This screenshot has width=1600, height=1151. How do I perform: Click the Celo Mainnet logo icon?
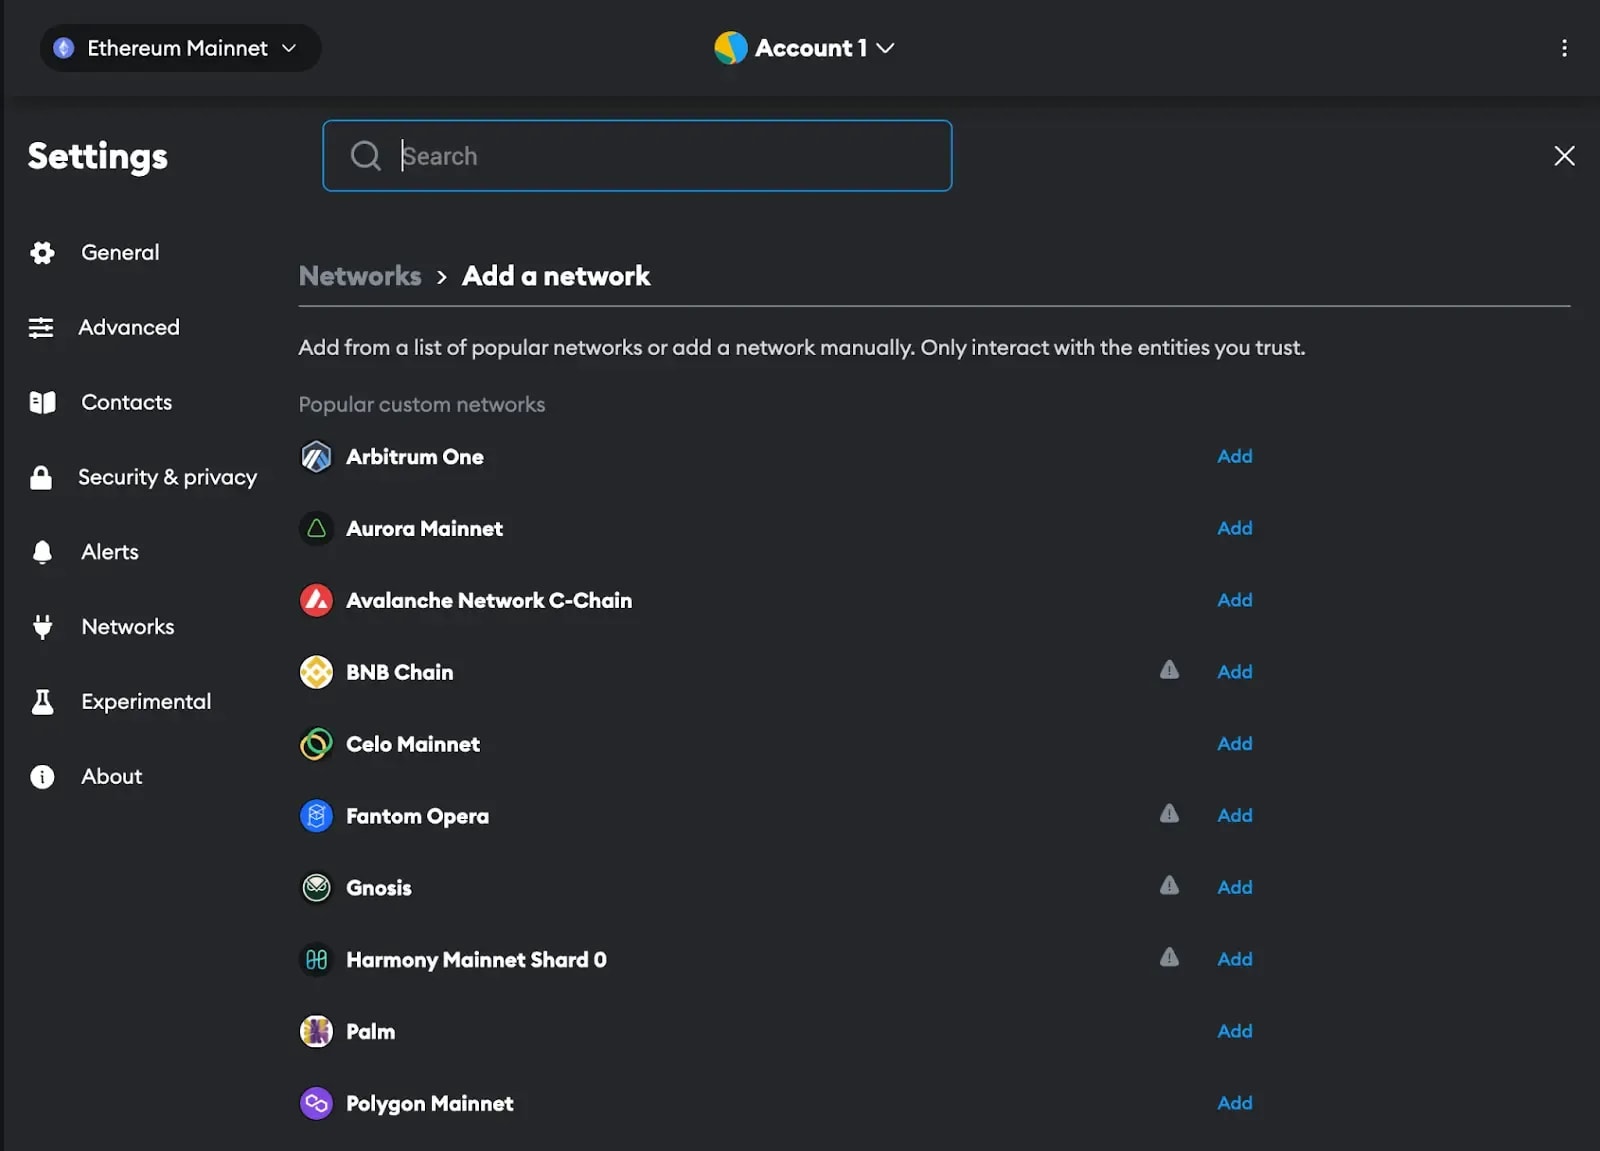tap(316, 745)
